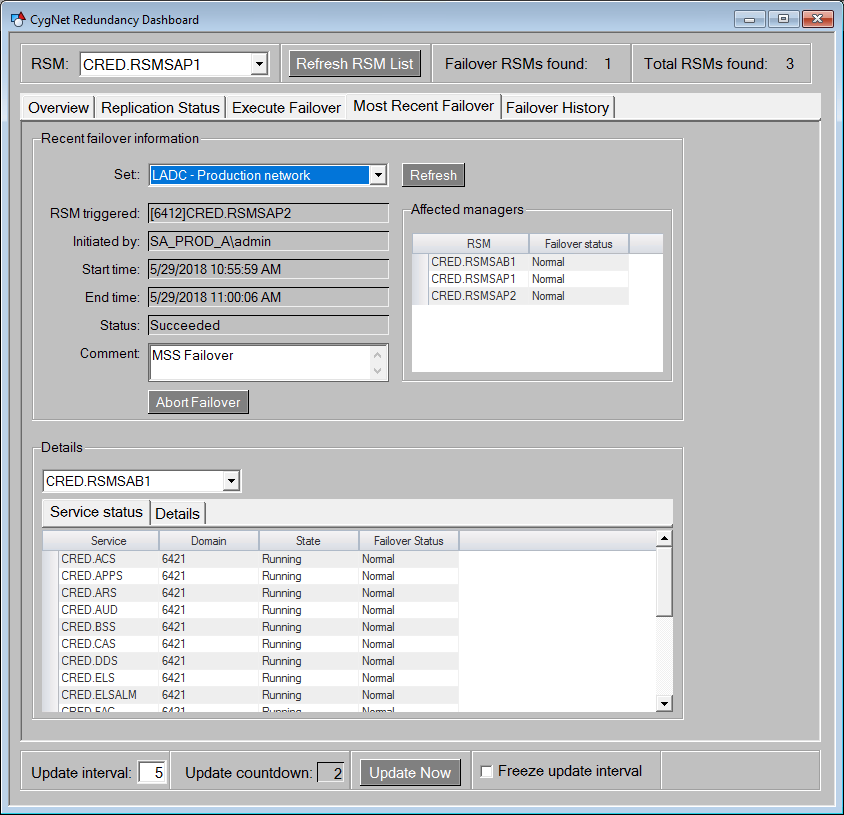Image resolution: width=844 pixels, height=815 pixels.
Task: Minimize the CygNet Redundancy Dashboard window
Action: point(749,19)
